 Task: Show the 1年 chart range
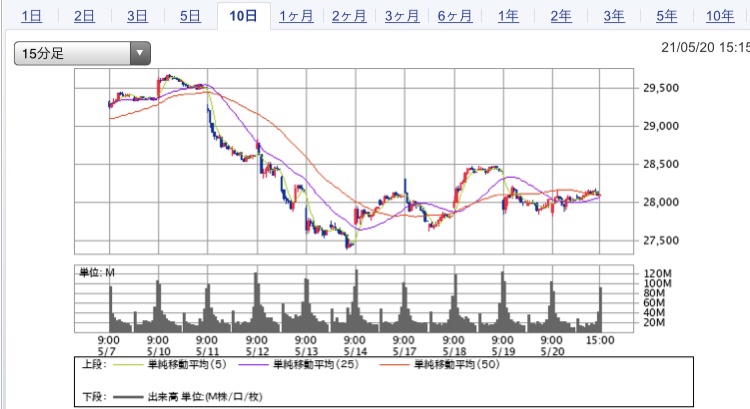click(508, 16)
